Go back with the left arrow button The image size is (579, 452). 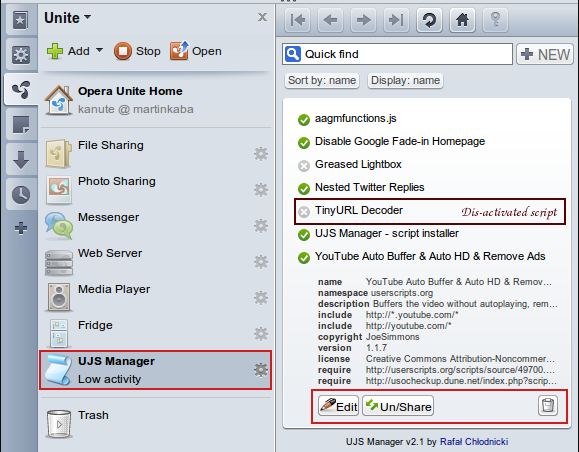tap(330, 20)
